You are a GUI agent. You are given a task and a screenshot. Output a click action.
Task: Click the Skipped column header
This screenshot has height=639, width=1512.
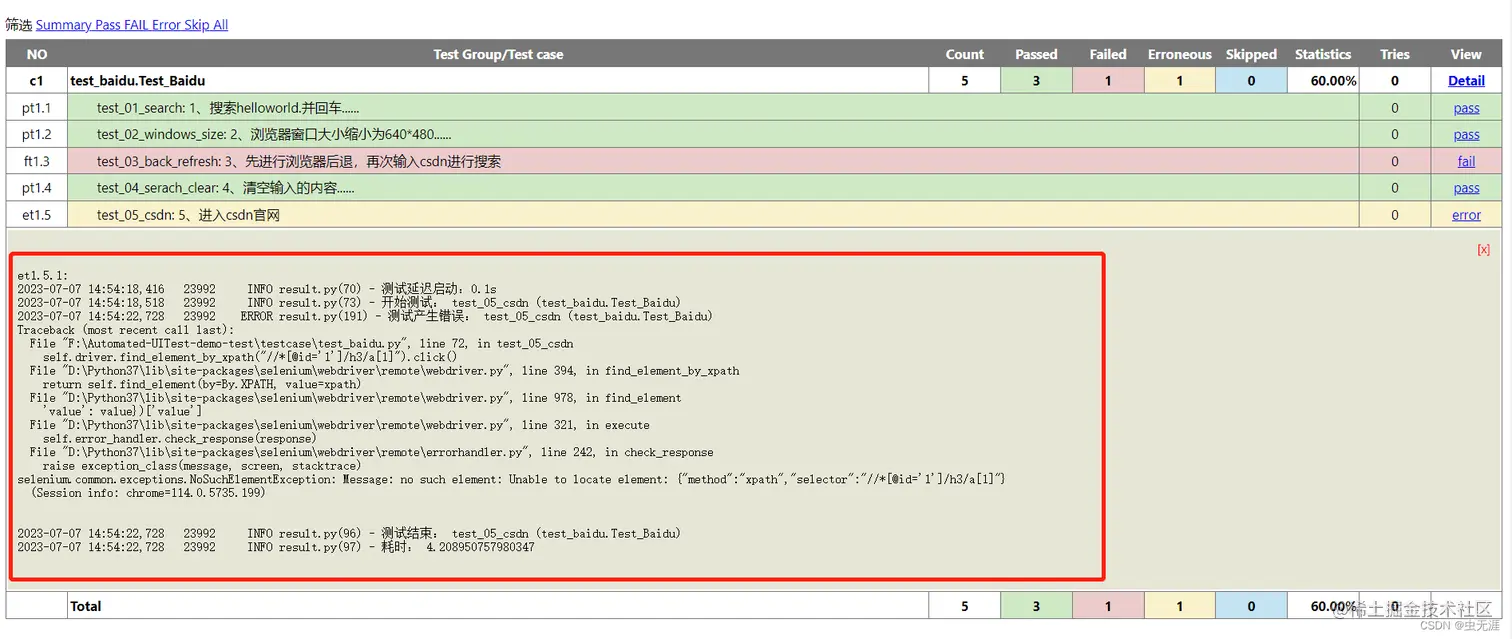pyautogui.click(x=1251, y=54)
